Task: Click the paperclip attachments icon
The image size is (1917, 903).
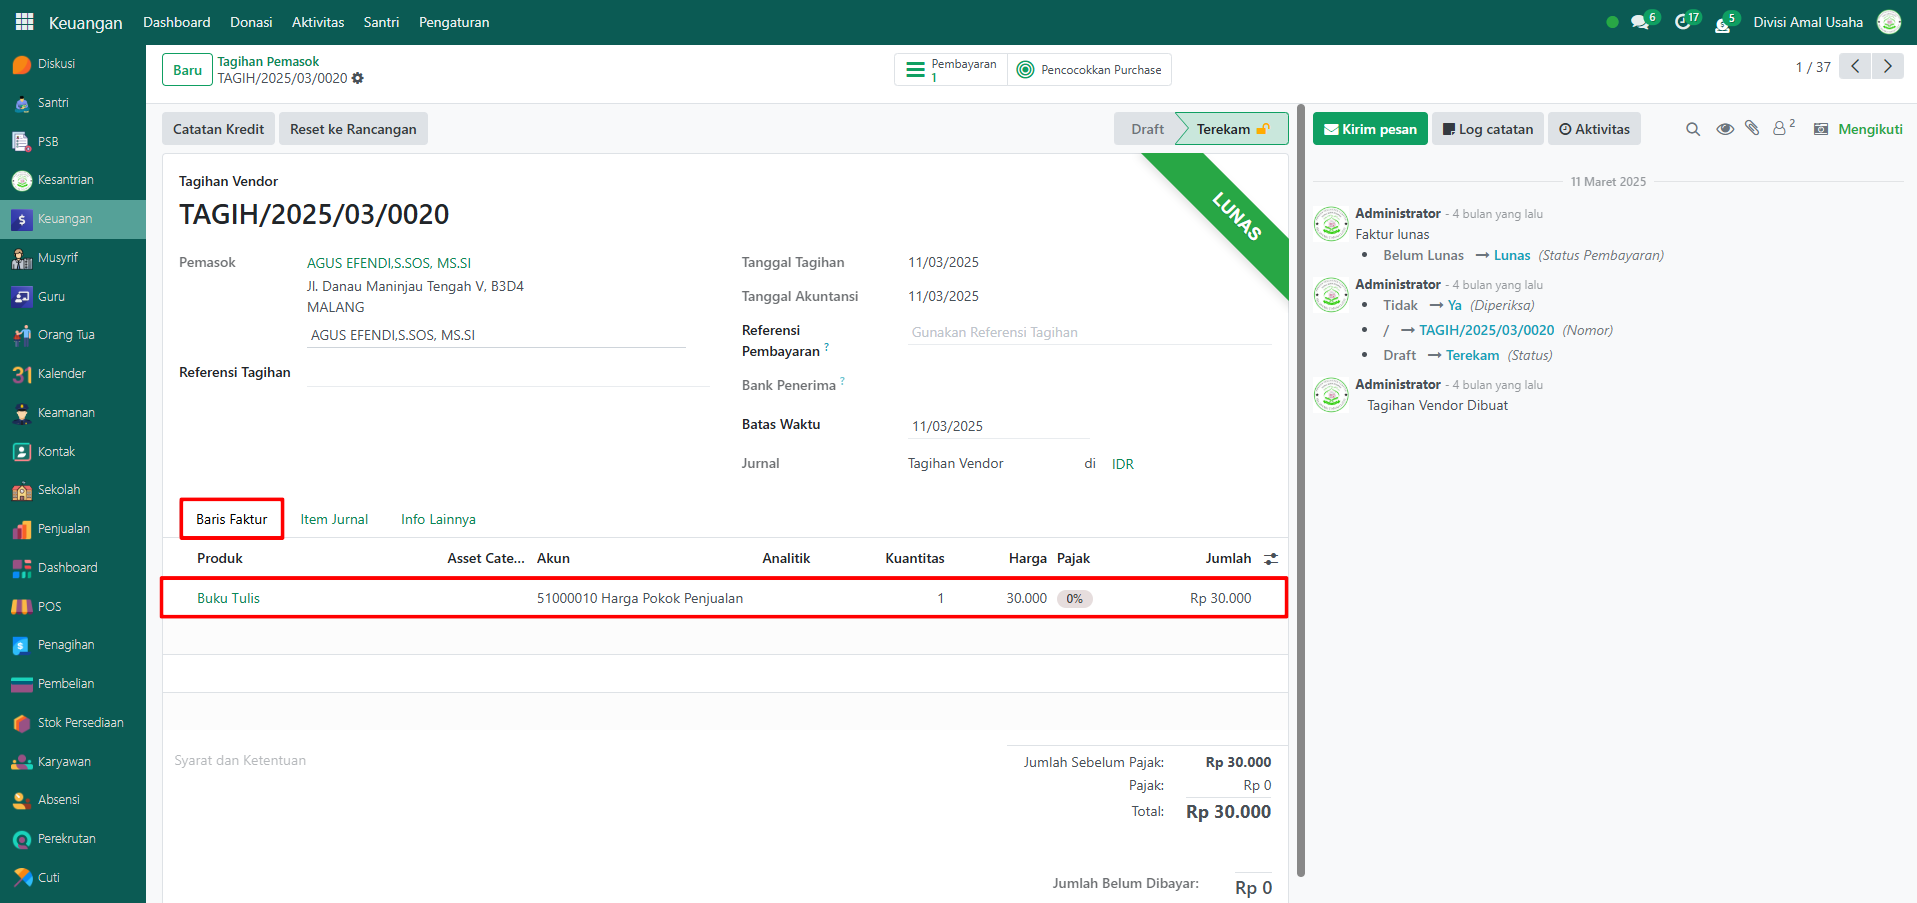Action: point(1752,129)
